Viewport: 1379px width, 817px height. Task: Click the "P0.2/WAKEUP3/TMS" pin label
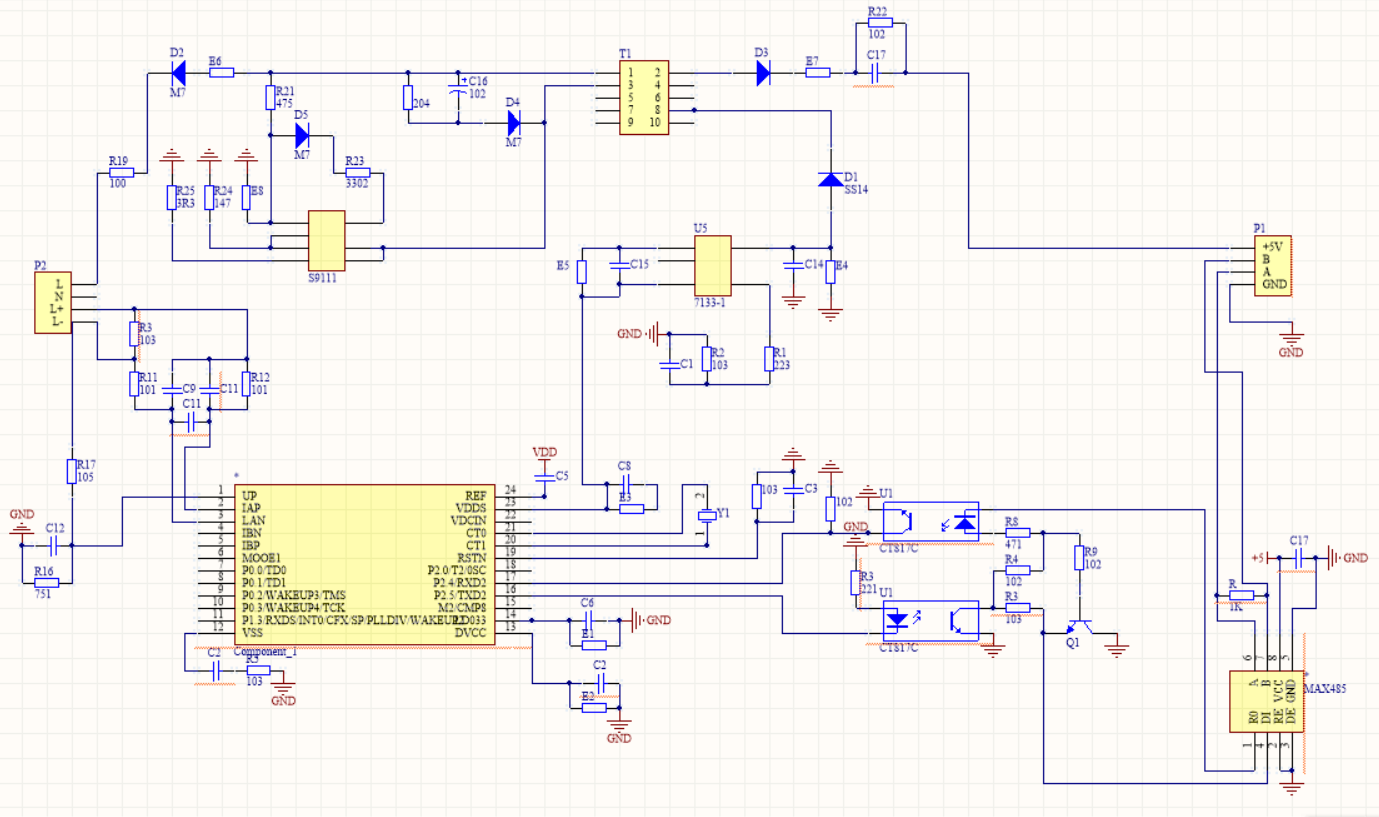tap(292, 595)
